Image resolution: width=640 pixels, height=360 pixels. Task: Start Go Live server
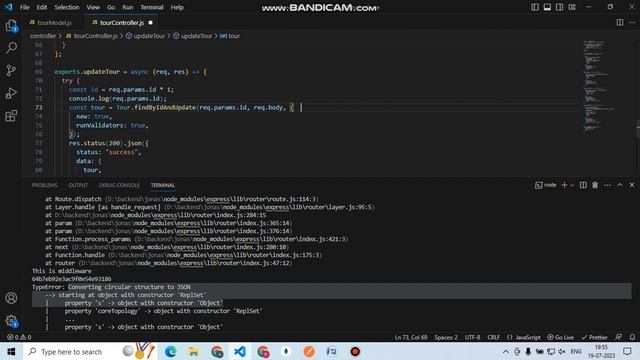point(560,337)
